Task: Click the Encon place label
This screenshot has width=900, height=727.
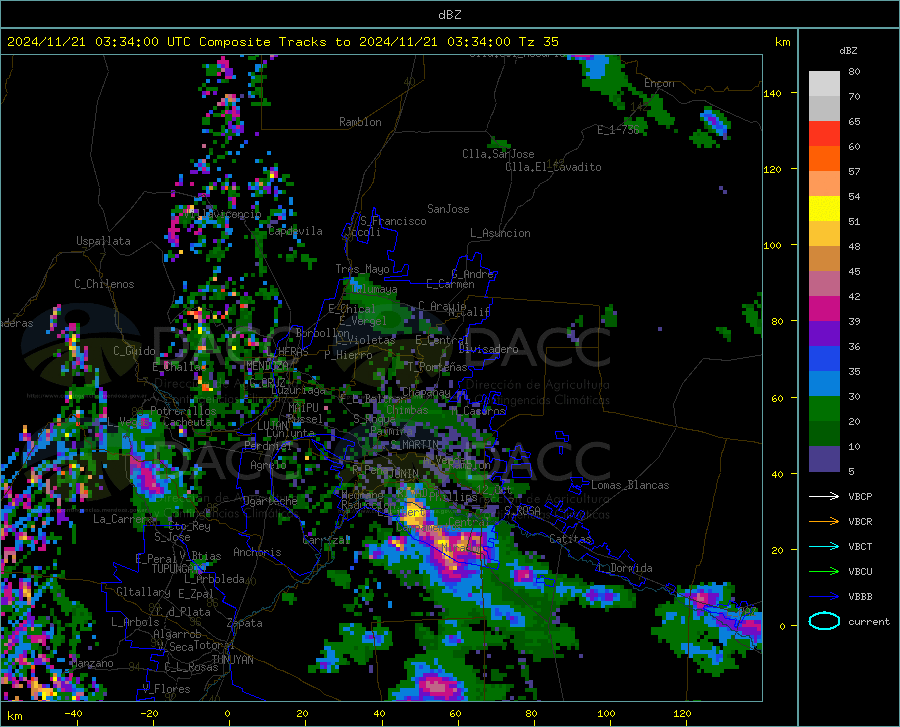Action: coord(659,83)
